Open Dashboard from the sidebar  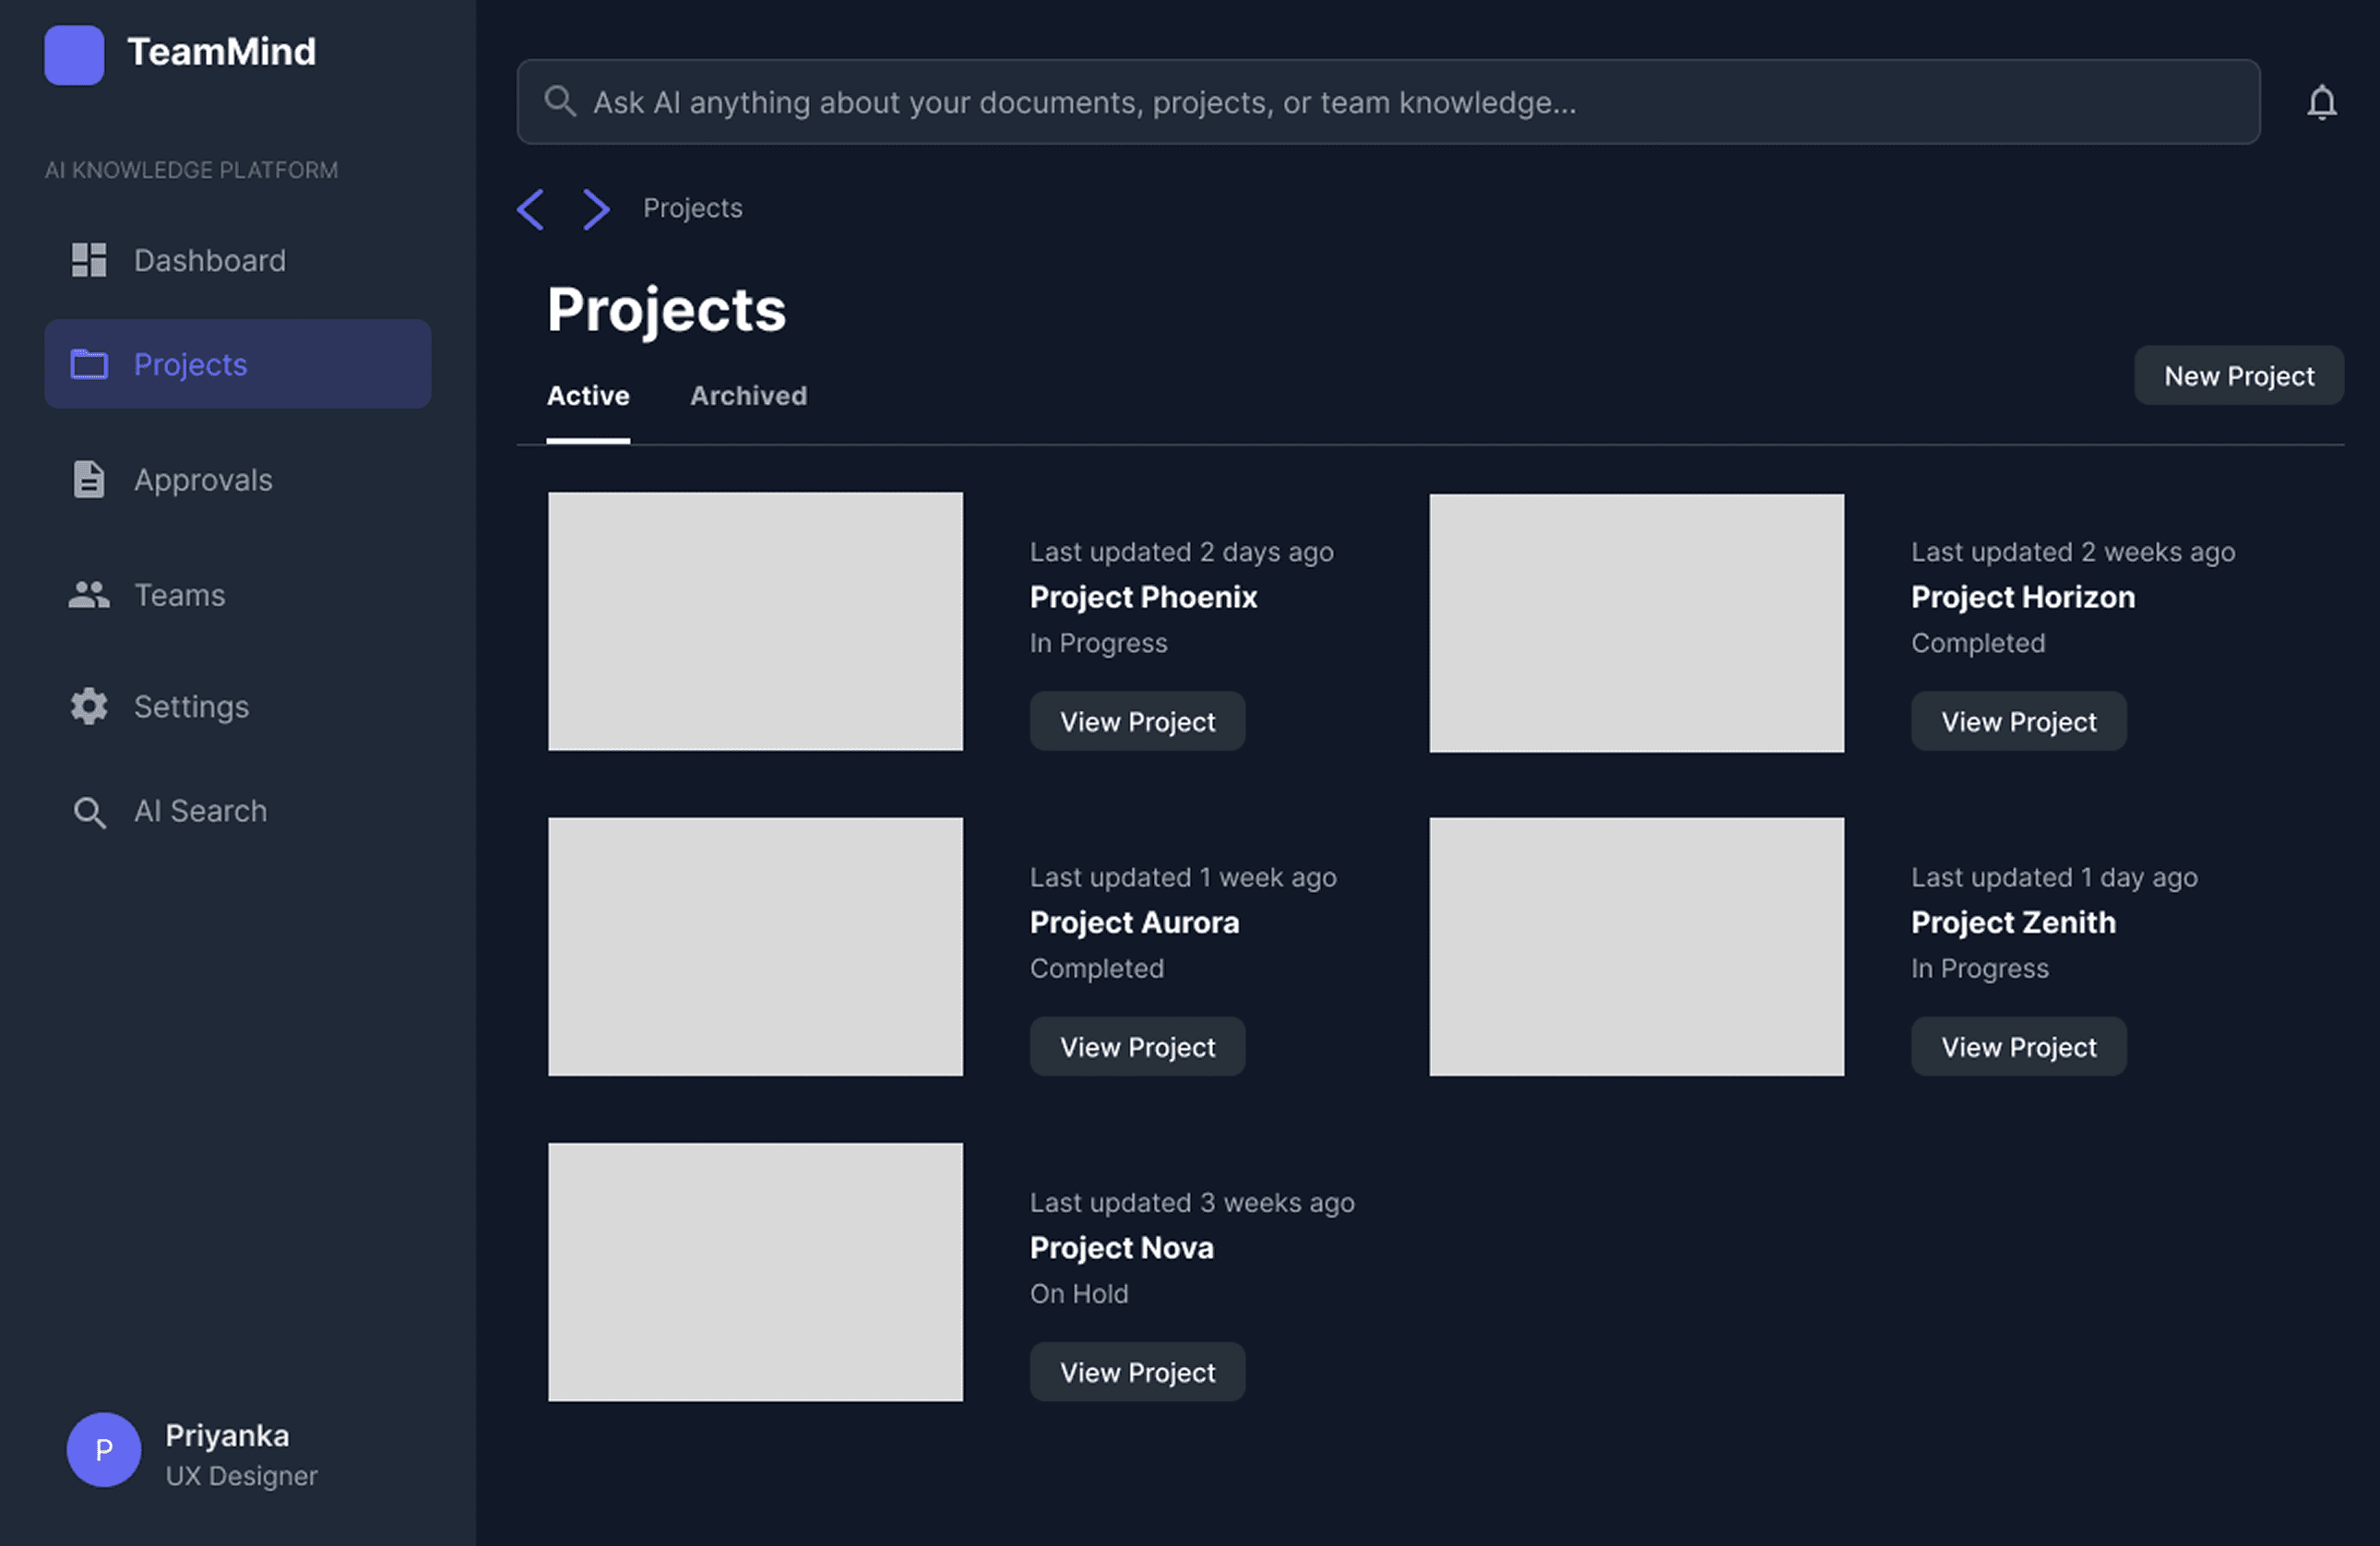pos(209,260)
